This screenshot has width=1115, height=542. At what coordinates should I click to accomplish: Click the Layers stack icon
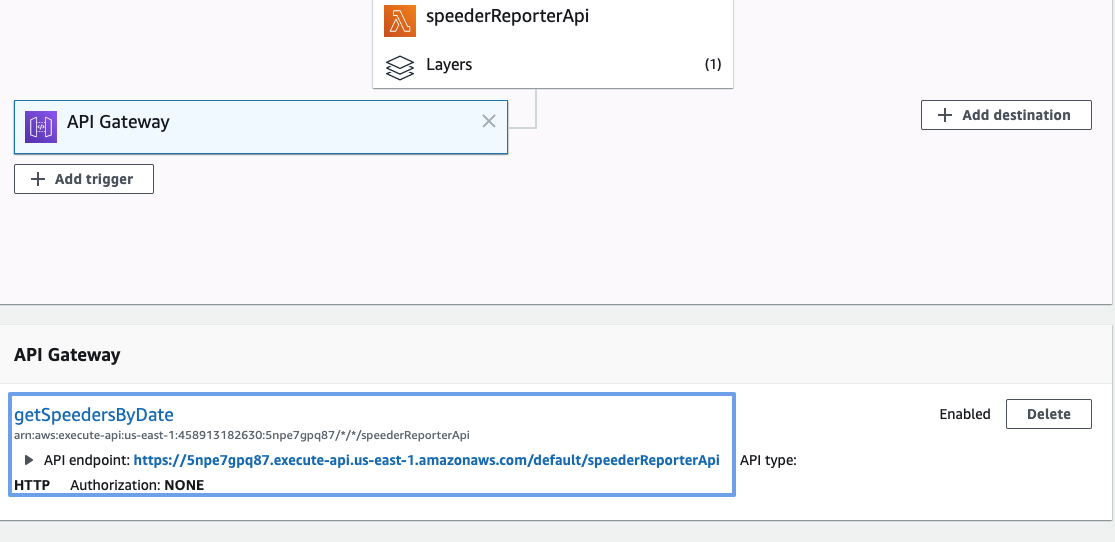[400, 66]
